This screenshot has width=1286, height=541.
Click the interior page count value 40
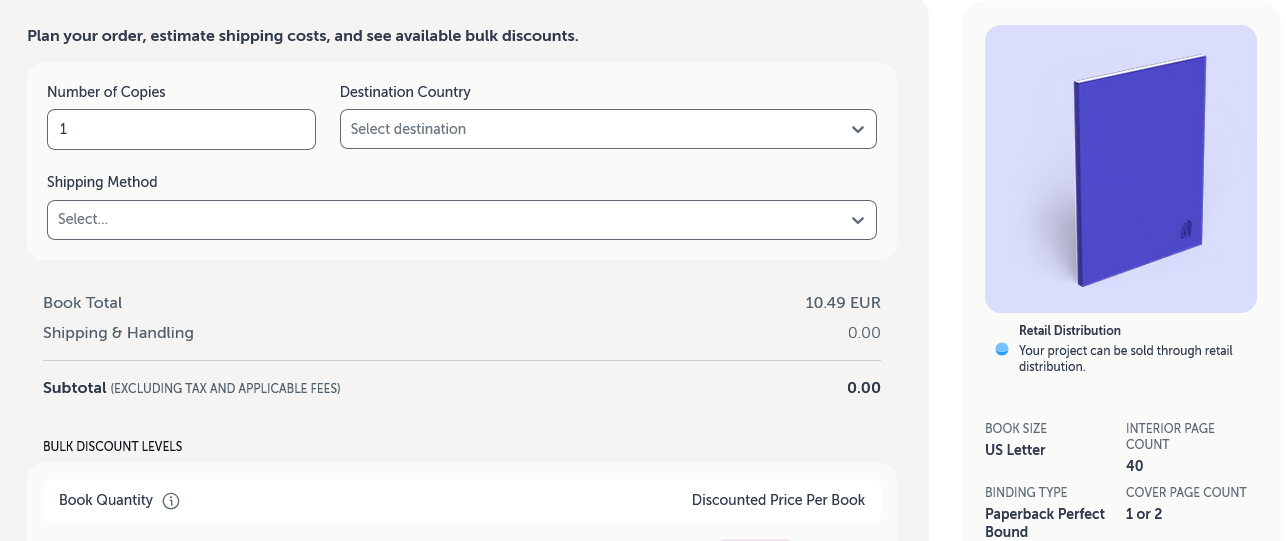pyautogui.click(x=1134, y=466)
